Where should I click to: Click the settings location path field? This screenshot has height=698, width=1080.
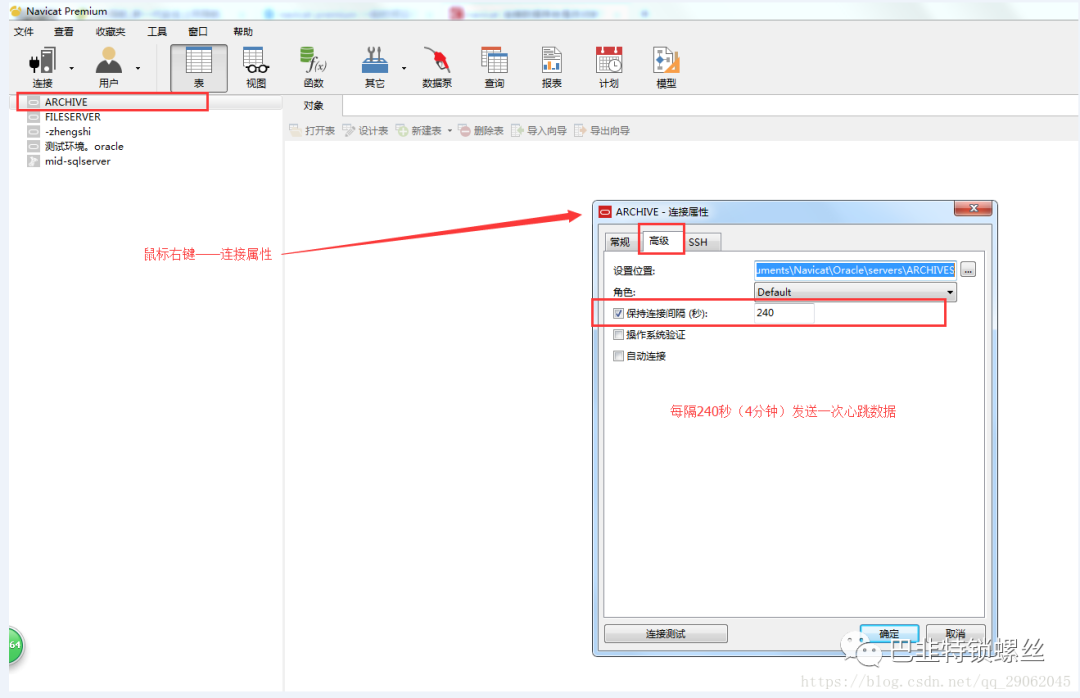pyautogui.click(x=855, y=269)
